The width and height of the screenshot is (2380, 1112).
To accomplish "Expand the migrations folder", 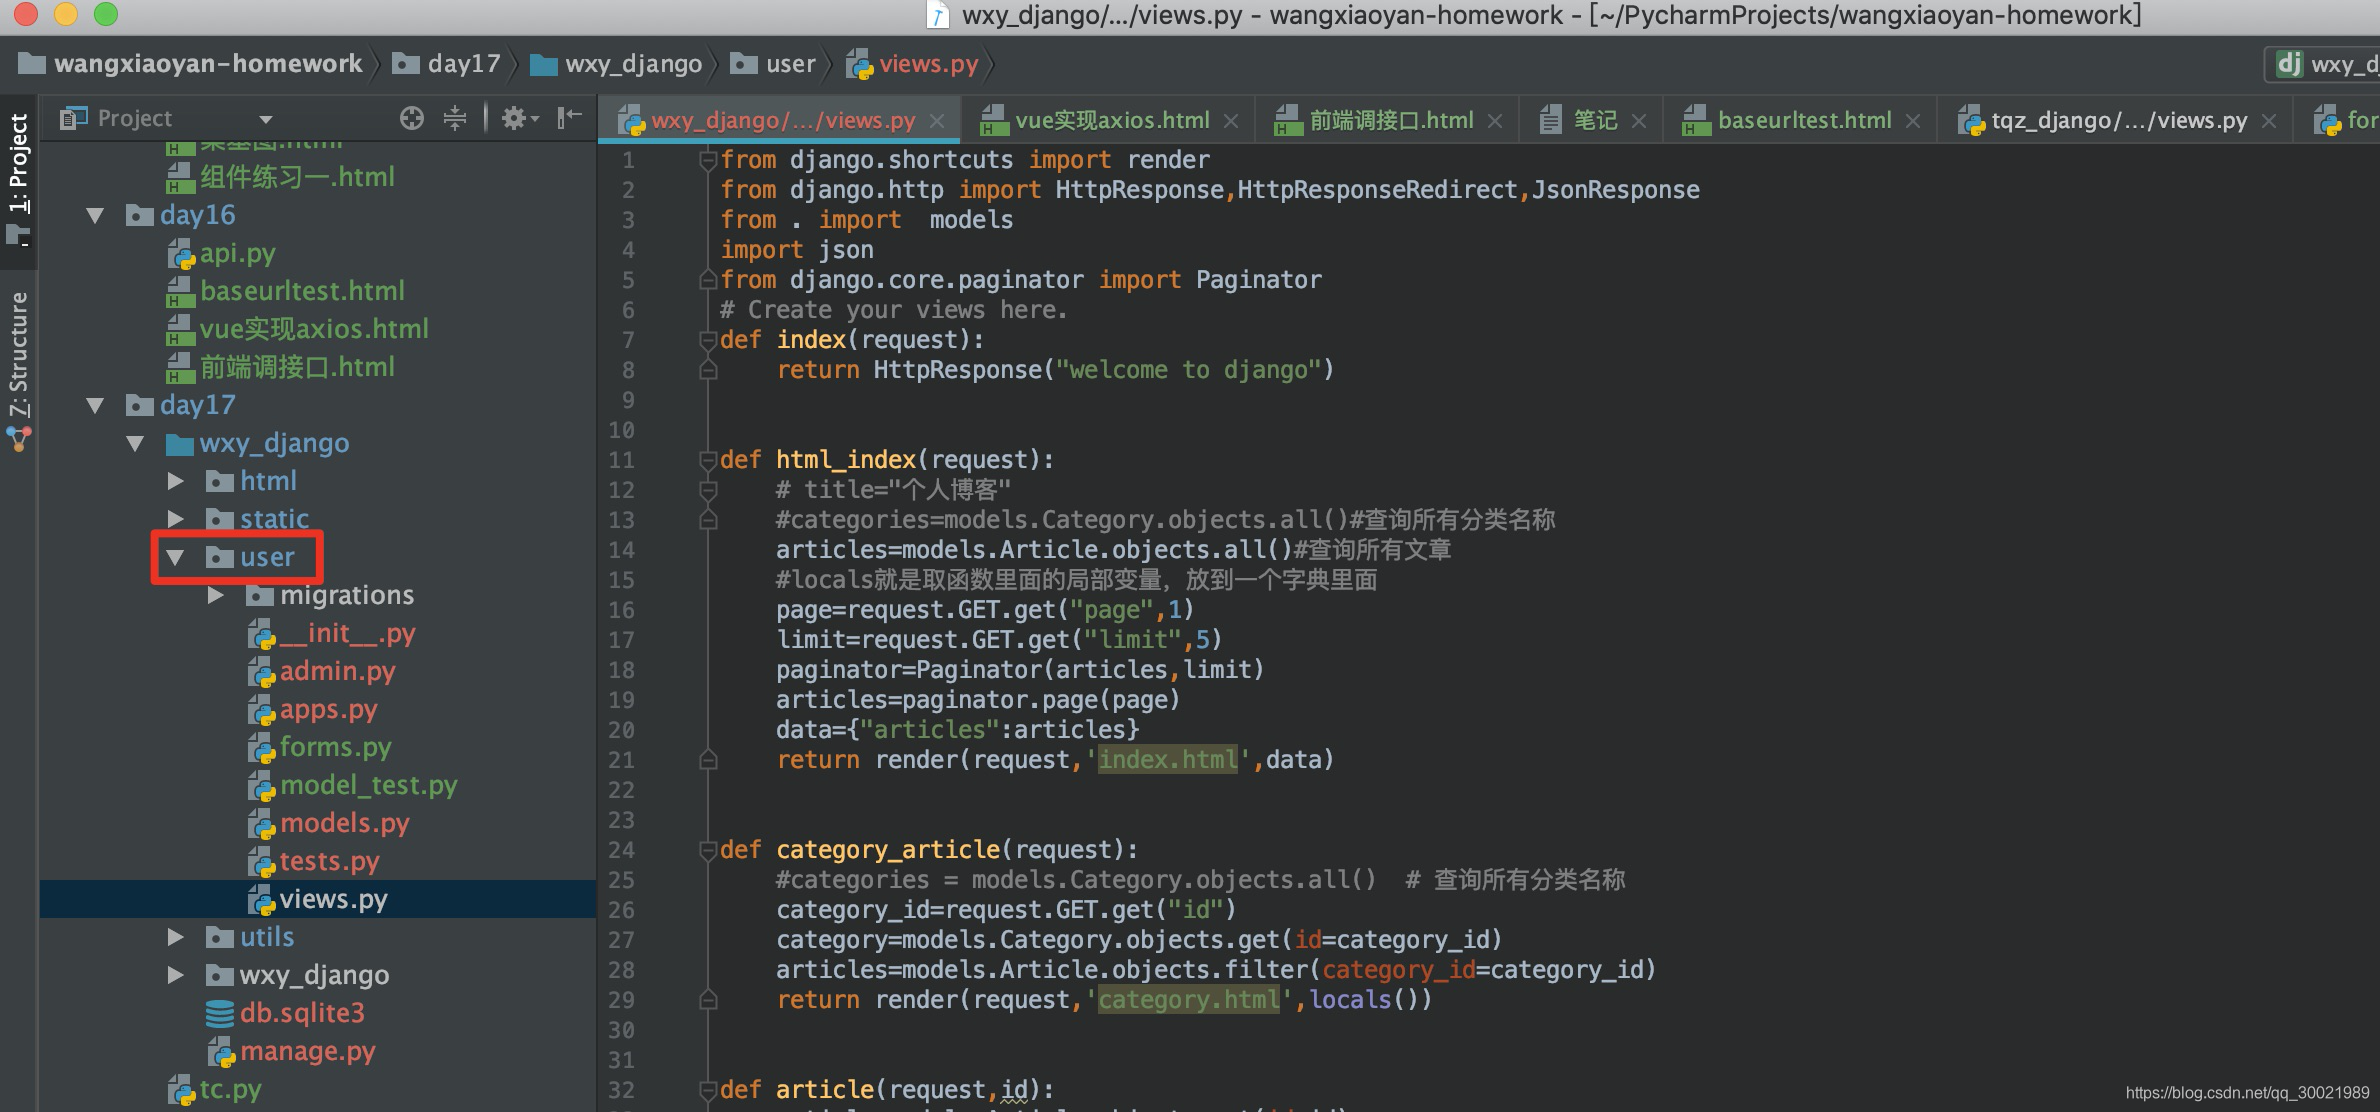I will (x=215, y=595).
